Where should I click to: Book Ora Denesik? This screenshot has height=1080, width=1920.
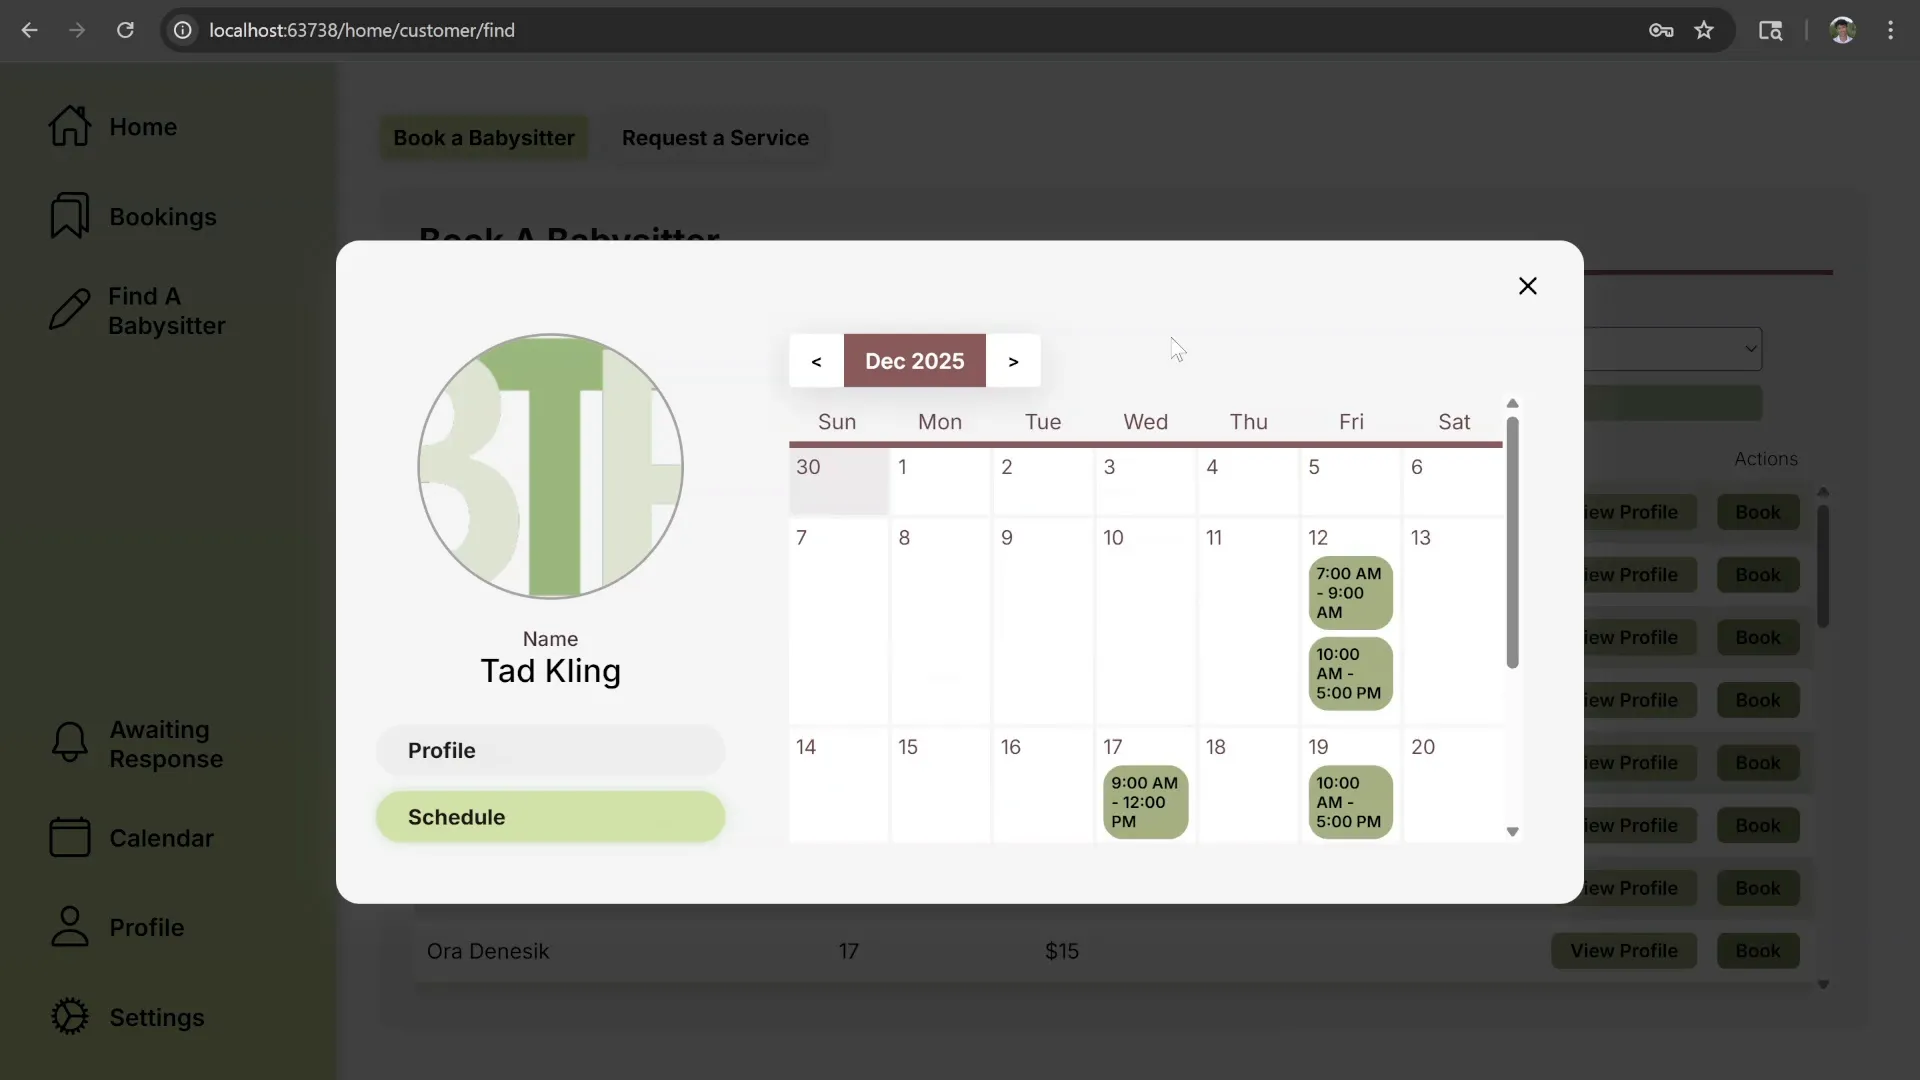pyautogui.click(x=1757, y=951)
